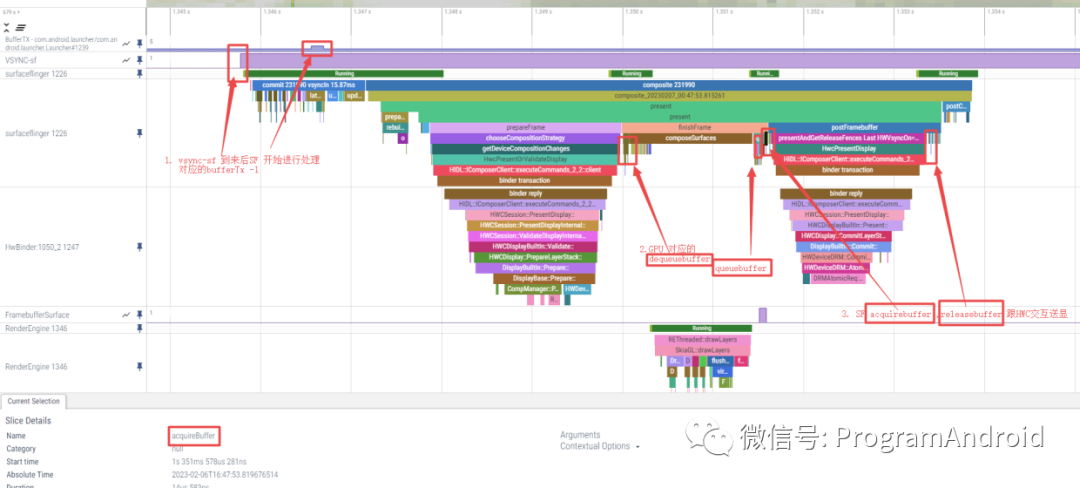Open counter chart options for FramebufferSurface track

pyautogui.click(x=127, y=315)
